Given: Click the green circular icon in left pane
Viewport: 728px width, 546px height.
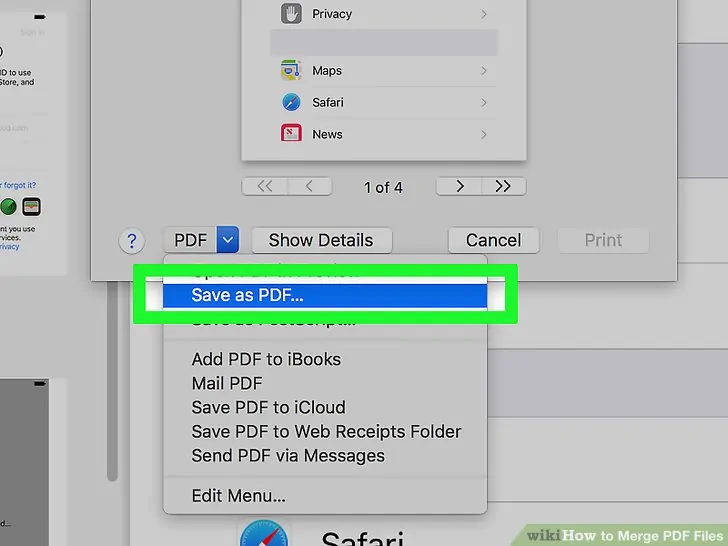Looking at the screenshot, I should (8, 207).
